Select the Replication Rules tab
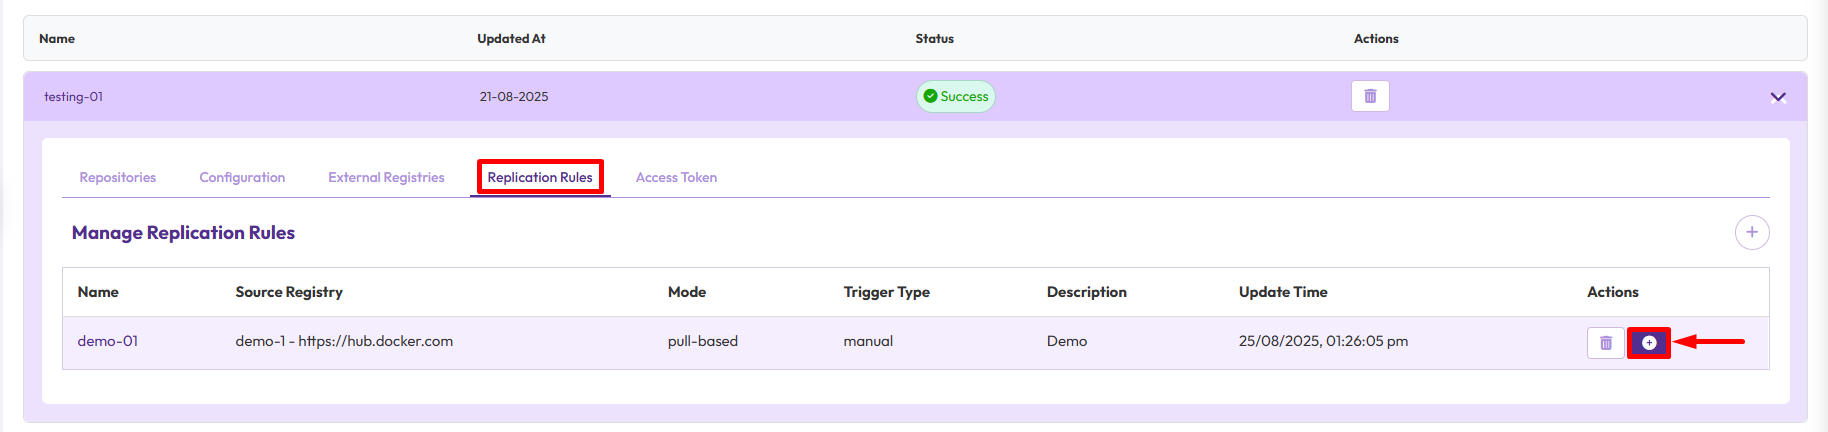 [540, 177]
